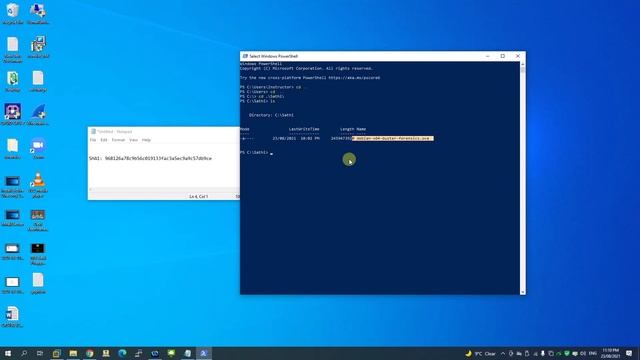The width and height of the screenshot is (640, 360).
Task: Click the microphone tray icon
Action: pos(543,353)
